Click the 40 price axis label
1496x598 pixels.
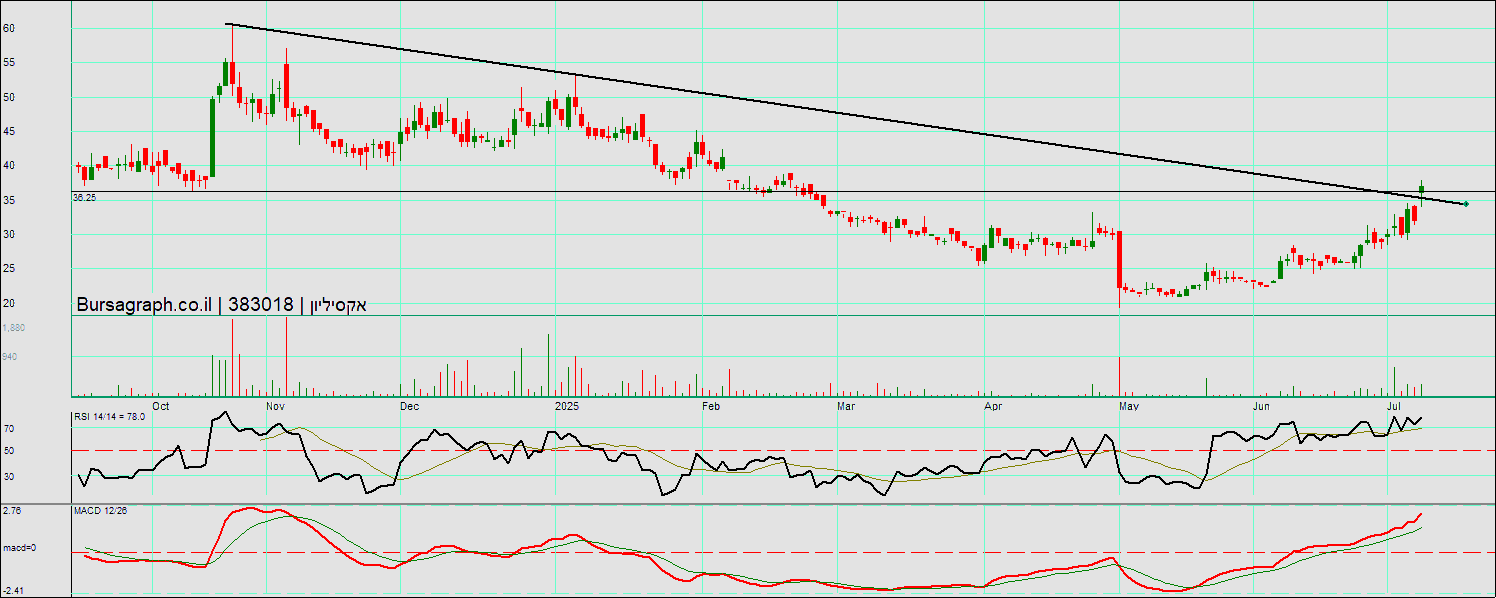(x=8, y=166)
